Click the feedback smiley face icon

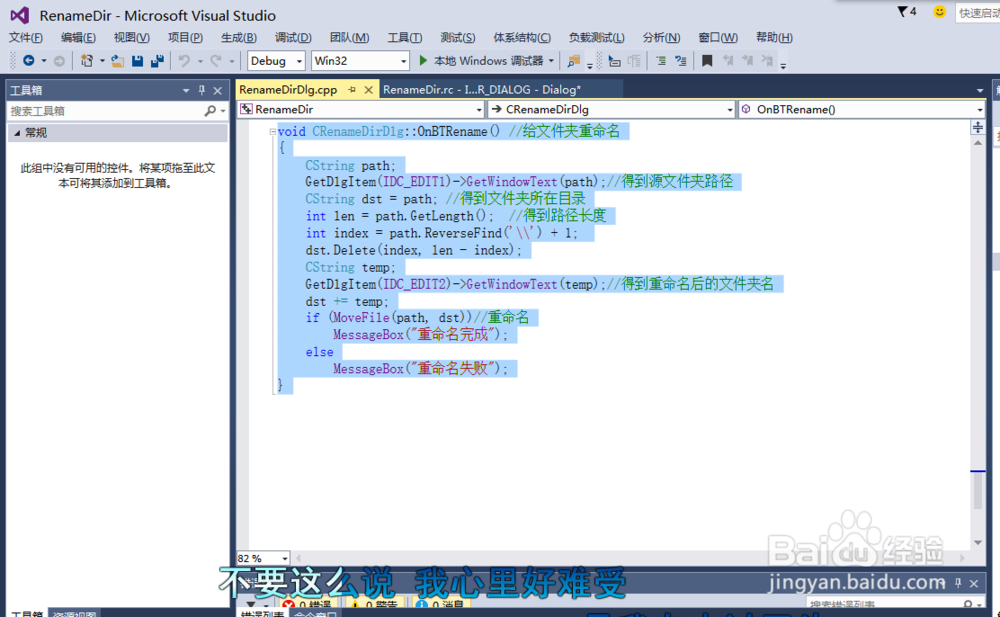939,11
